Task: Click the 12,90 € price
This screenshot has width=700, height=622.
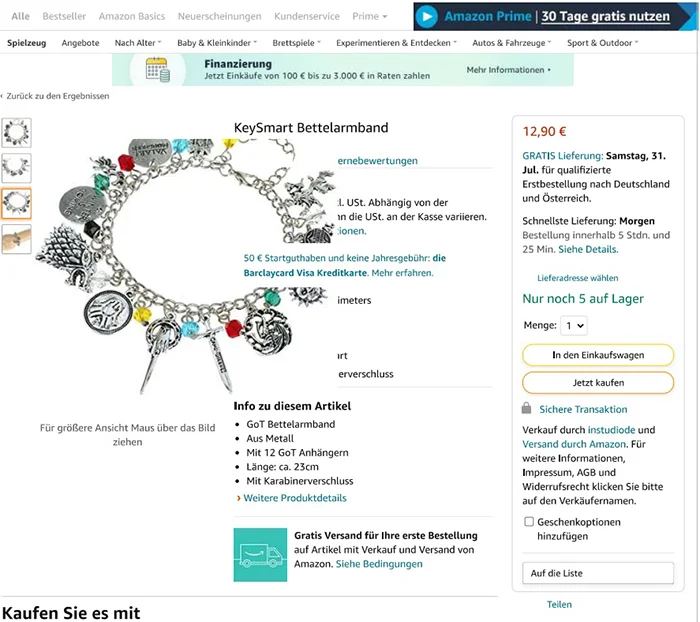Action: [x=545, y=132]
